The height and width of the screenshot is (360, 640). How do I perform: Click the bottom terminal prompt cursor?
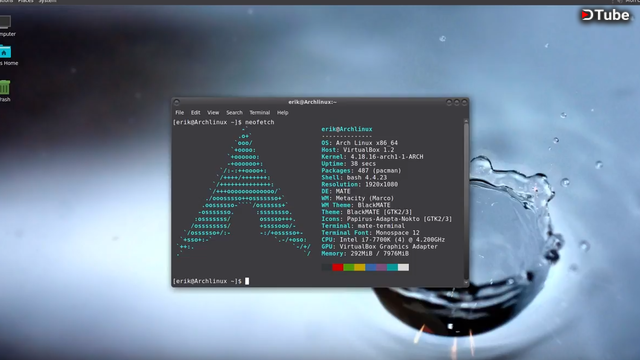(x=247, y=281)
